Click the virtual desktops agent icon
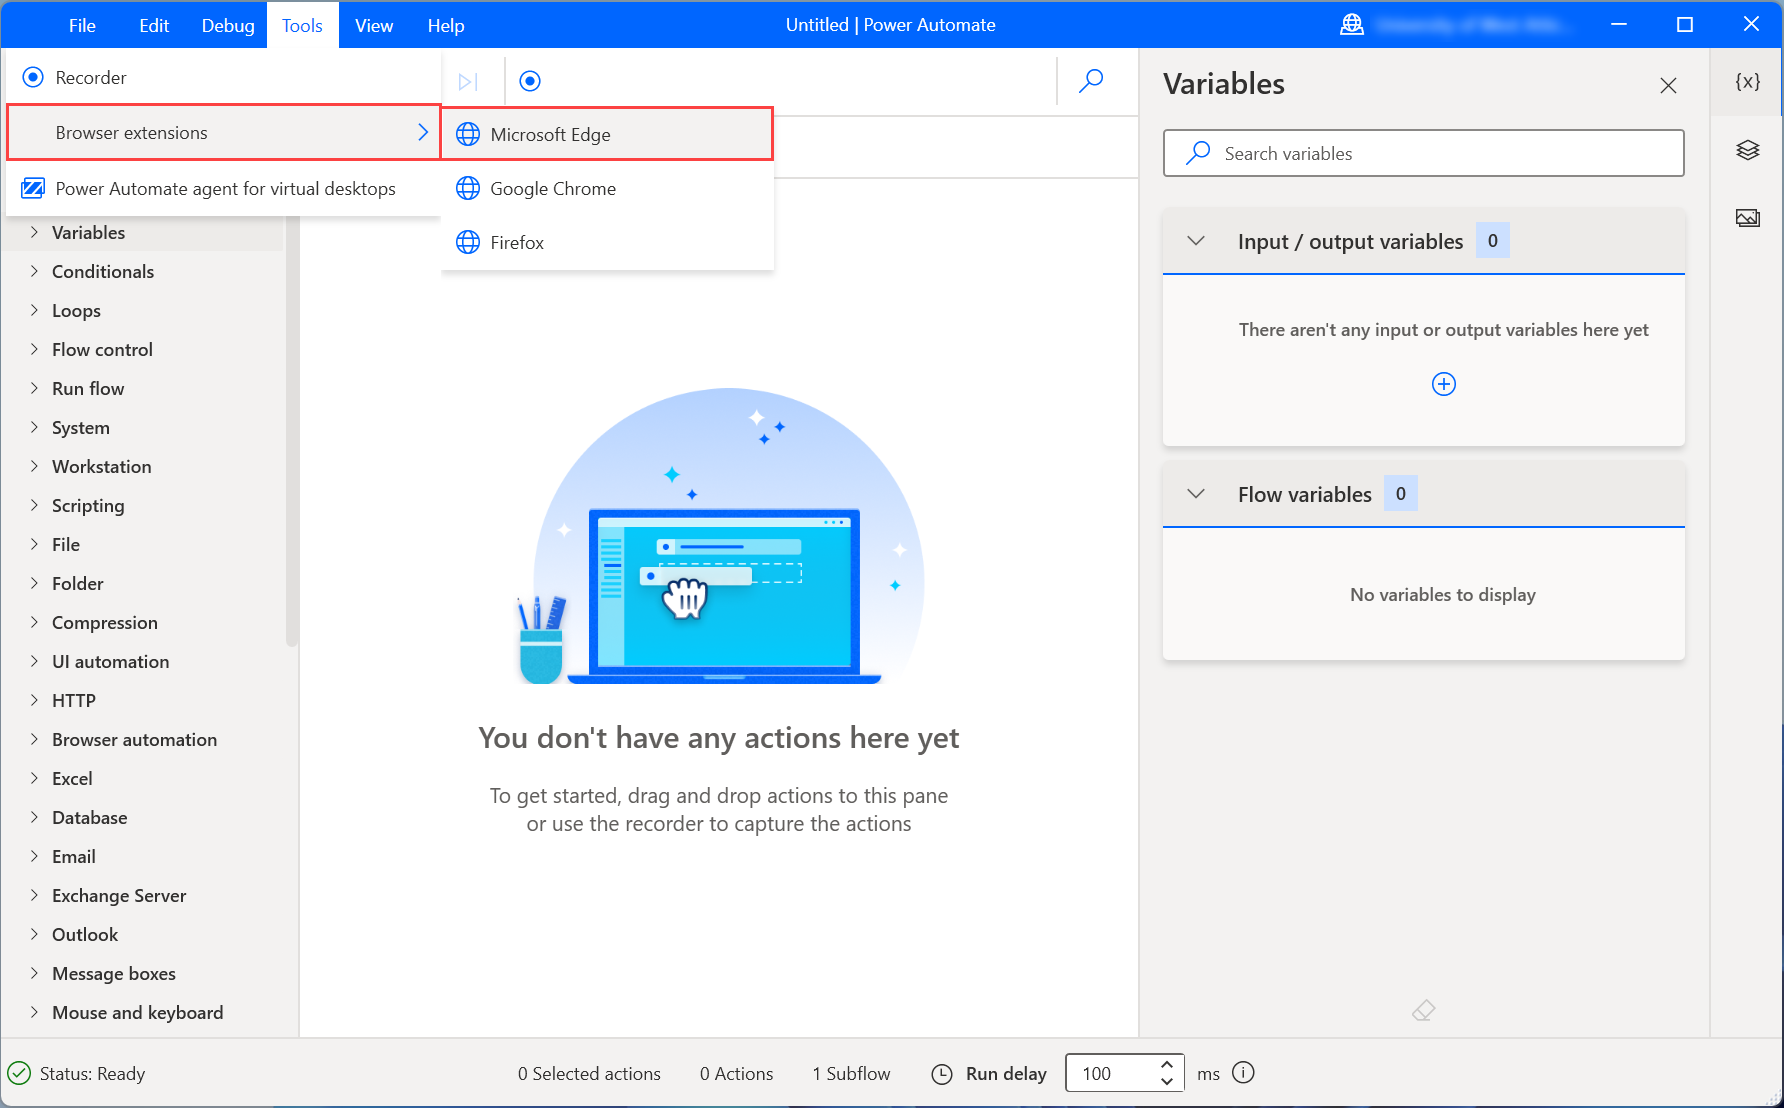Image resolution: width=1784 pixels, height=1108 pixels. tap(33, 188)
